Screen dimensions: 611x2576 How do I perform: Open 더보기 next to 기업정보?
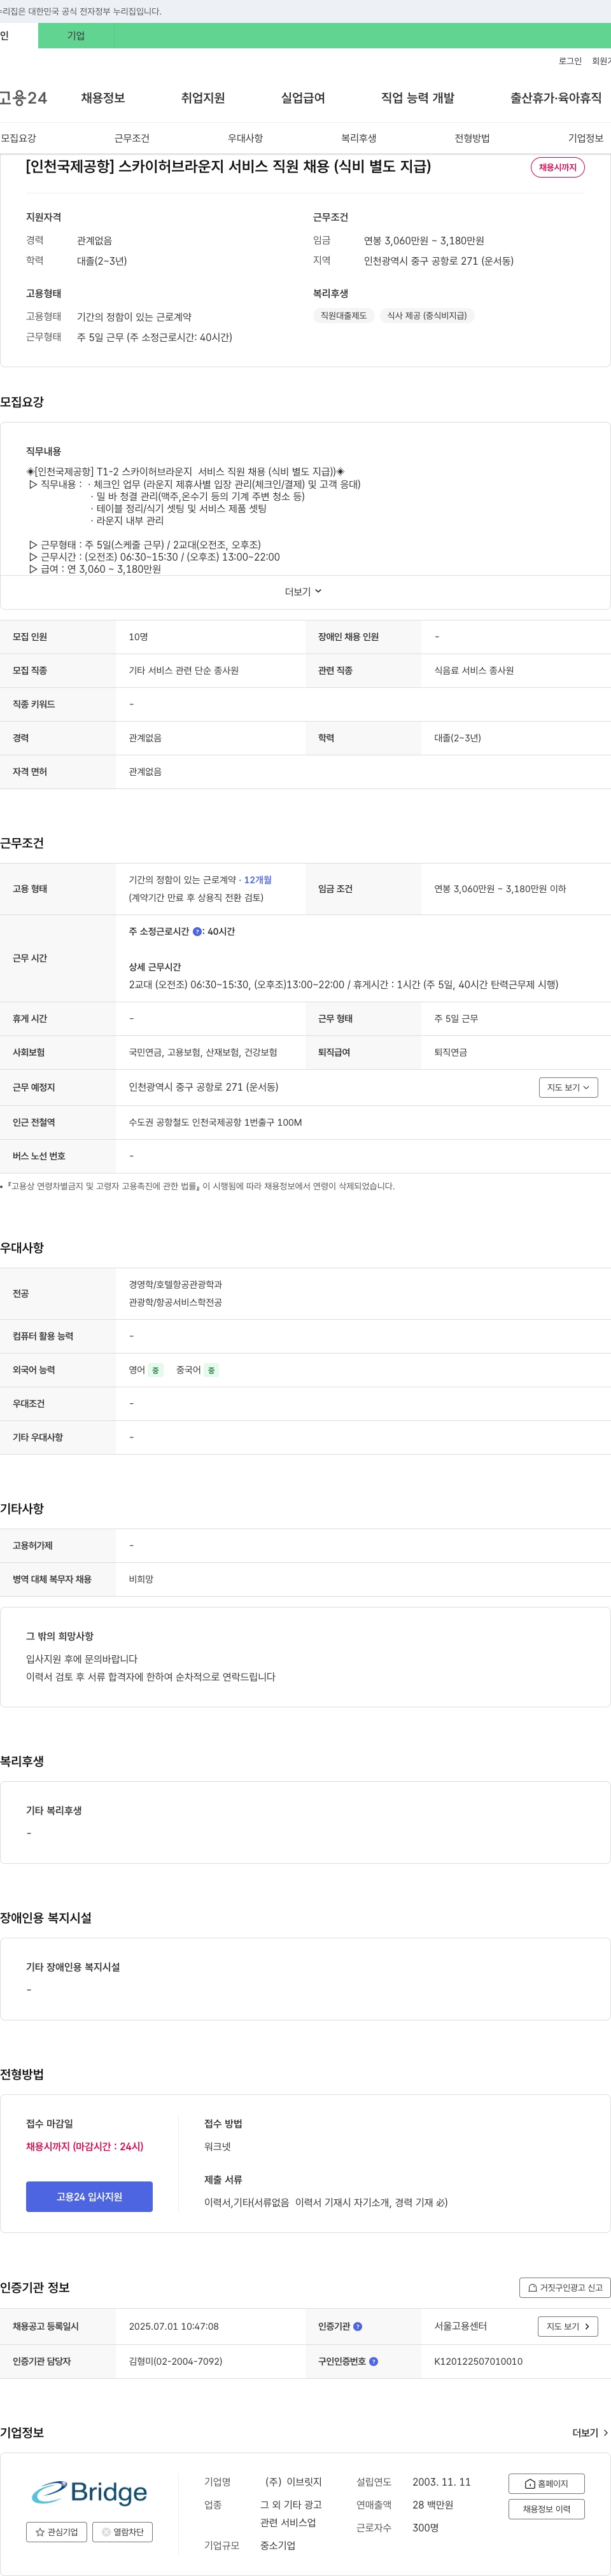tap(590, 2432)
